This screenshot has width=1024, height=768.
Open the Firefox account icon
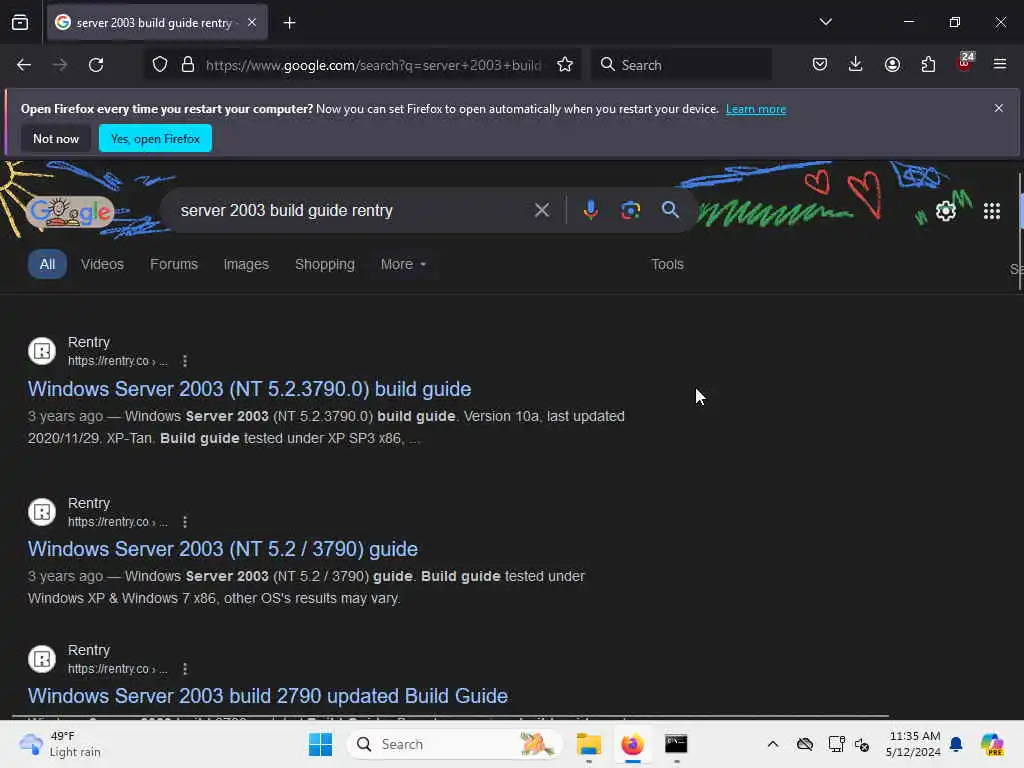coord(892,65)
